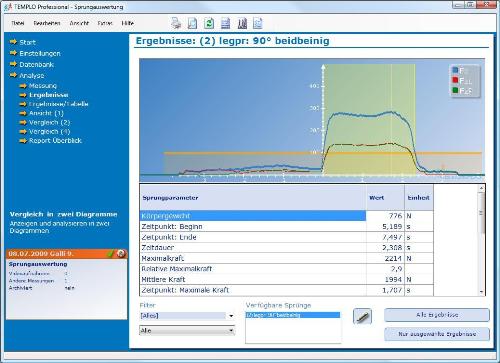Open the Datei menu
500x363 pixels.
click(18, 23)
